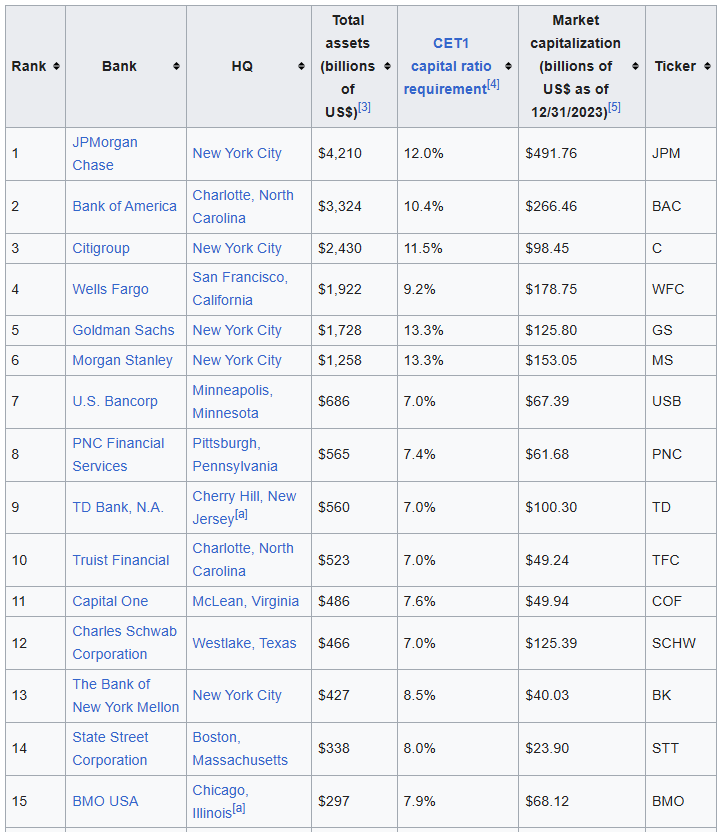The width and height of the screenshot is (721, 832).
Task: Open New York City link in Citigroup row
Action: [x=237, y=248]
